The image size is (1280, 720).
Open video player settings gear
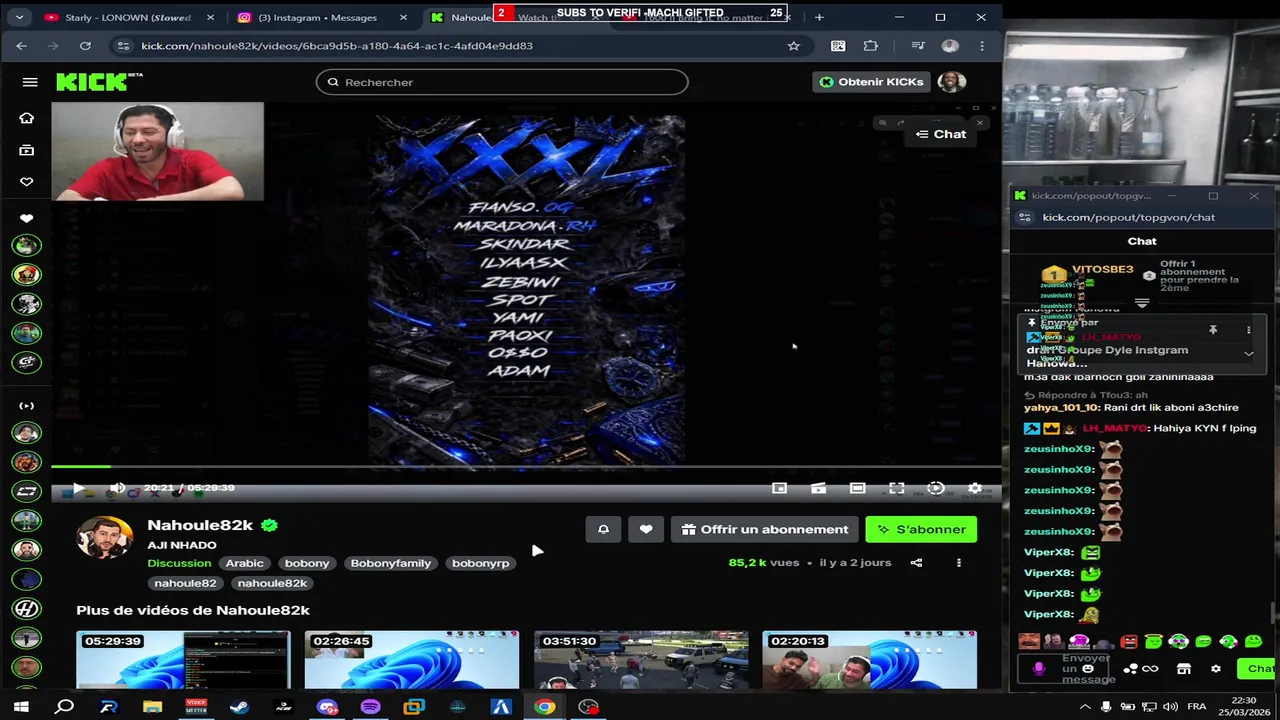point(975,488)
